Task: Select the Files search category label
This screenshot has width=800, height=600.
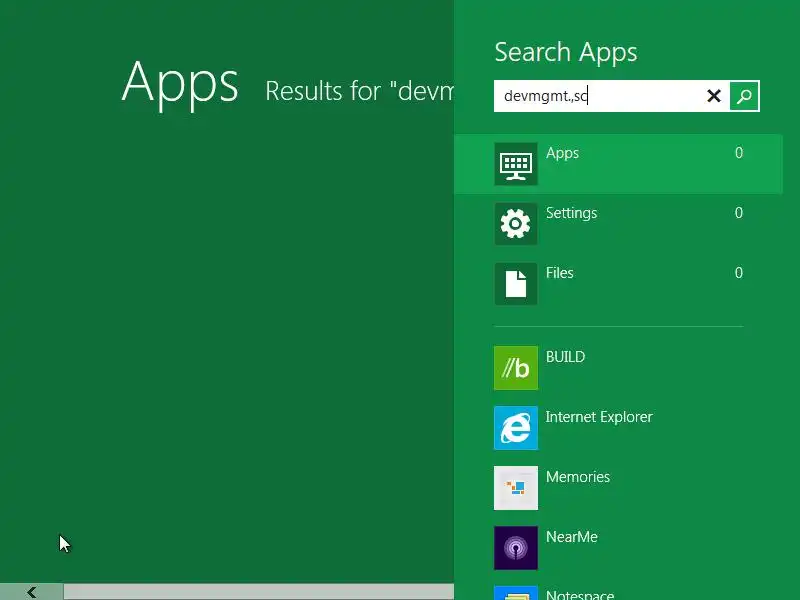Action: 560,273
